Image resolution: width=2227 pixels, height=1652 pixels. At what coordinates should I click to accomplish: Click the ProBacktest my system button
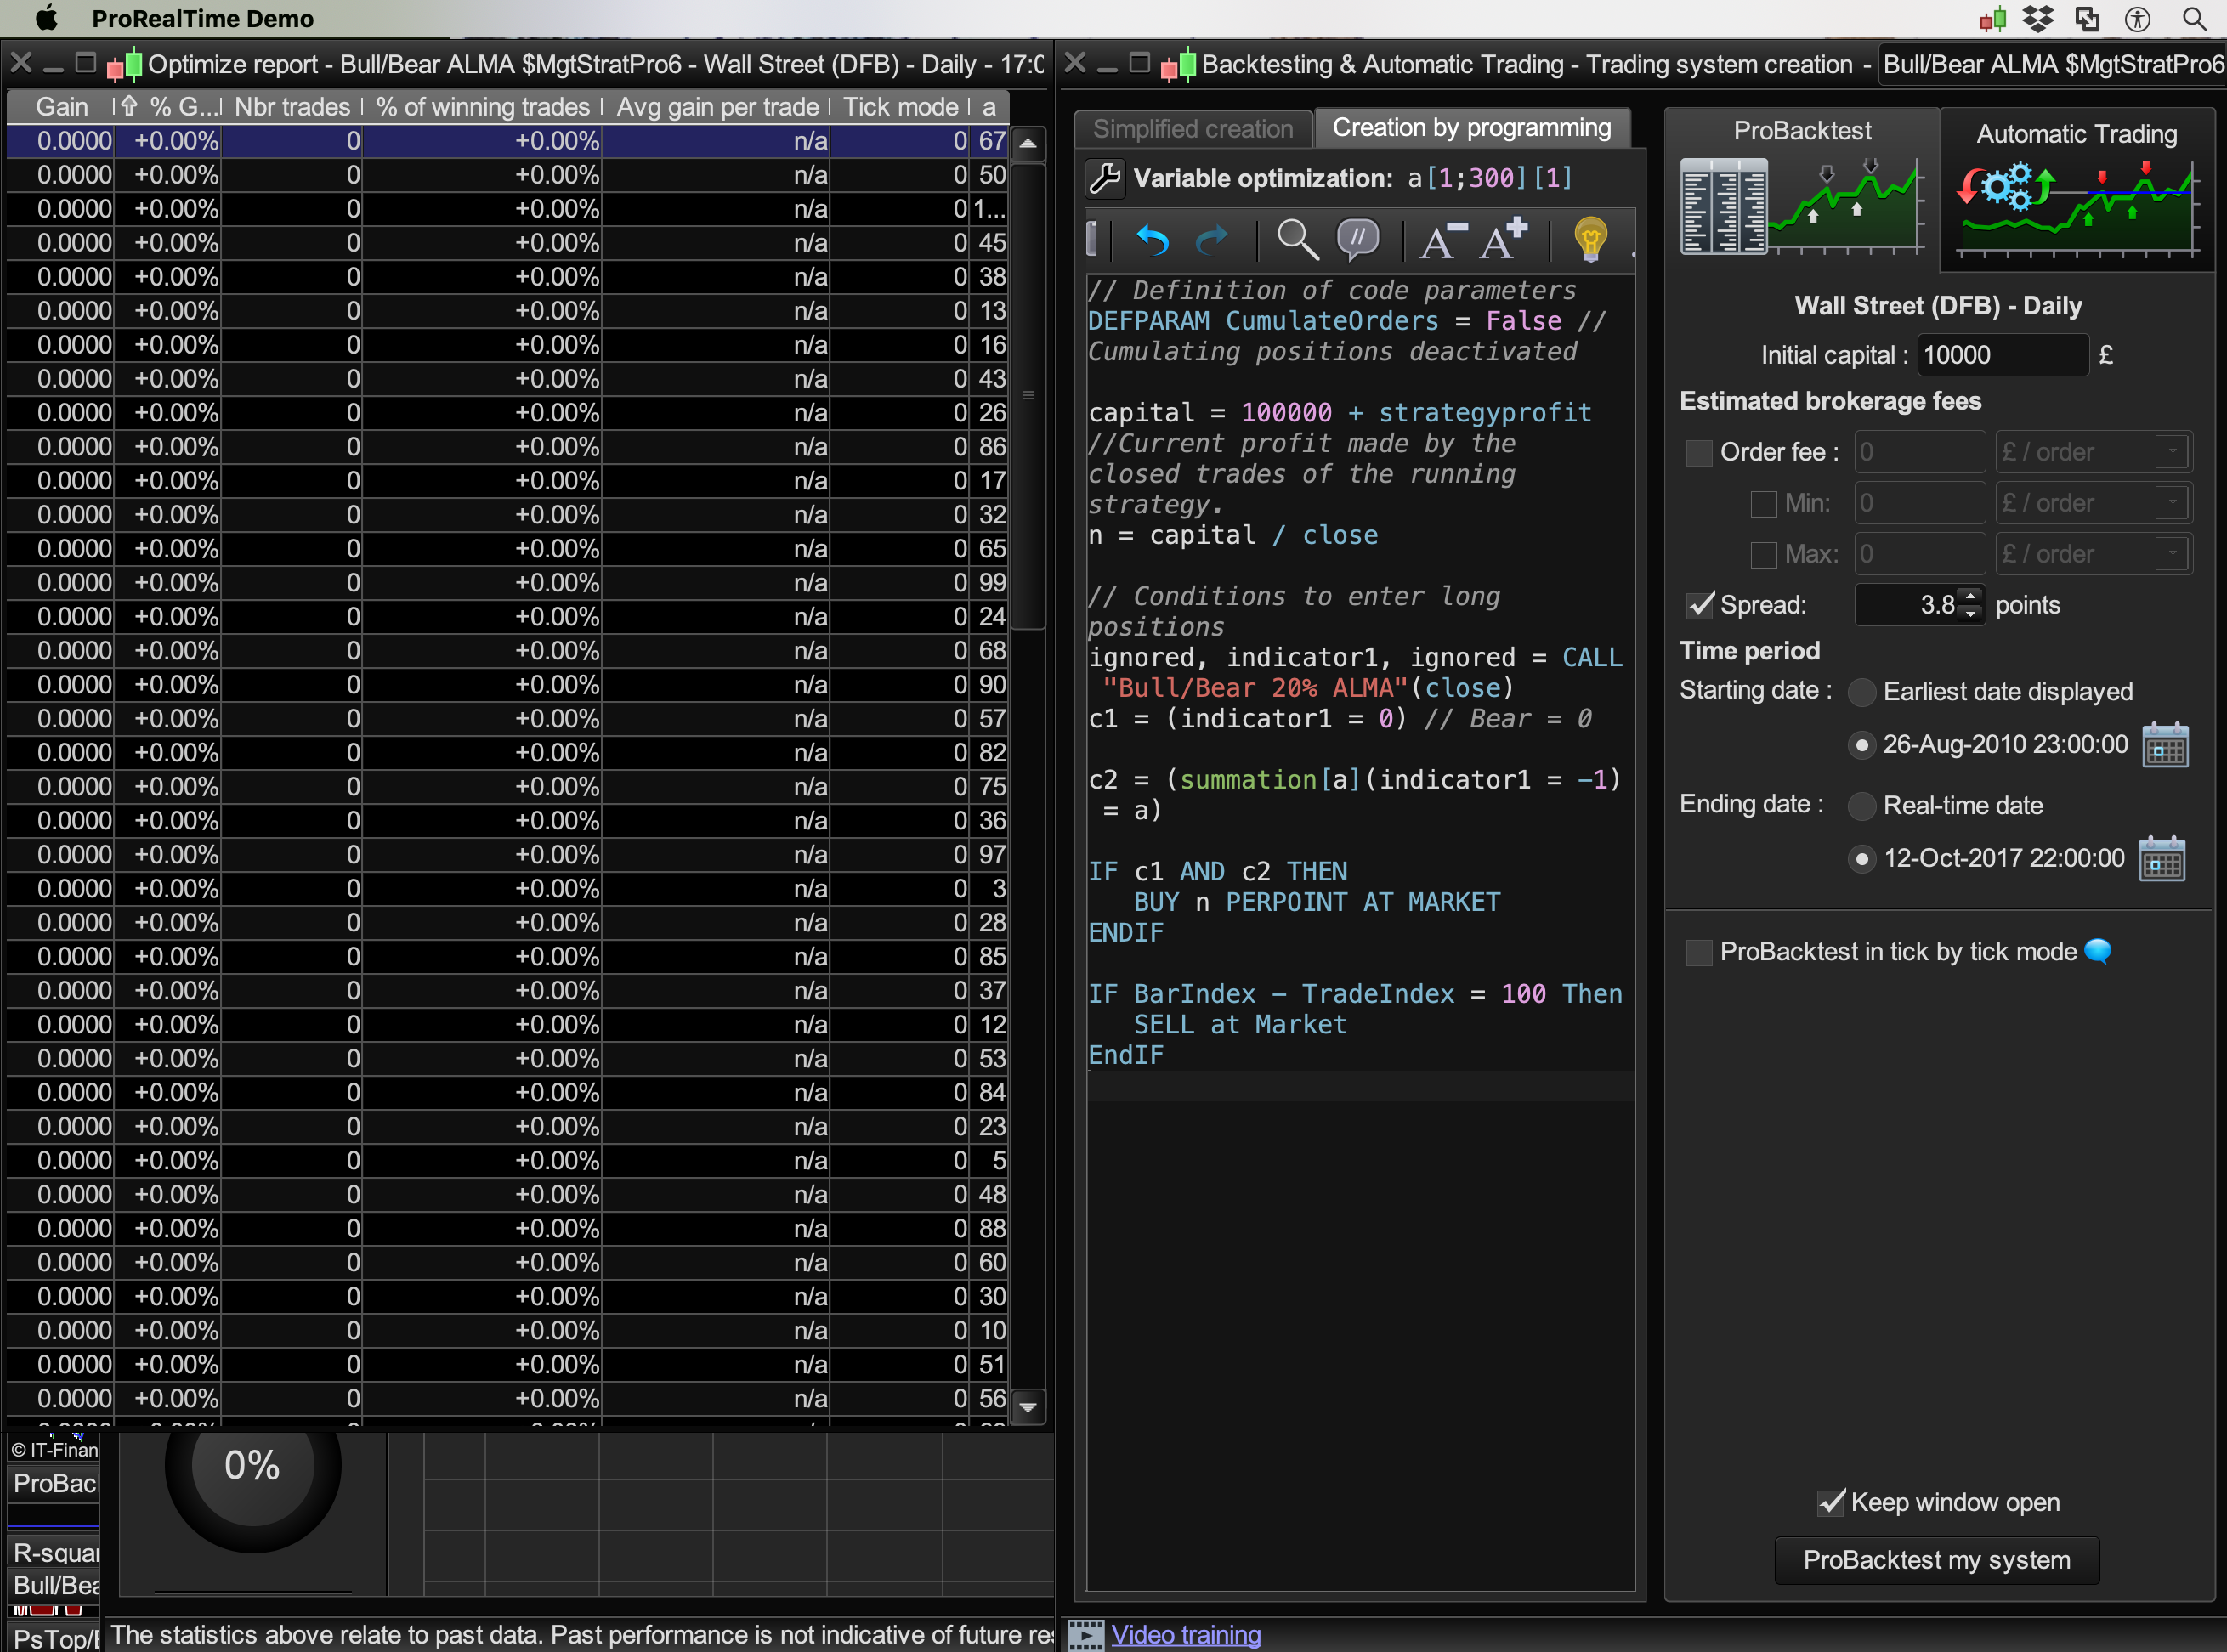point(1936,1560)
